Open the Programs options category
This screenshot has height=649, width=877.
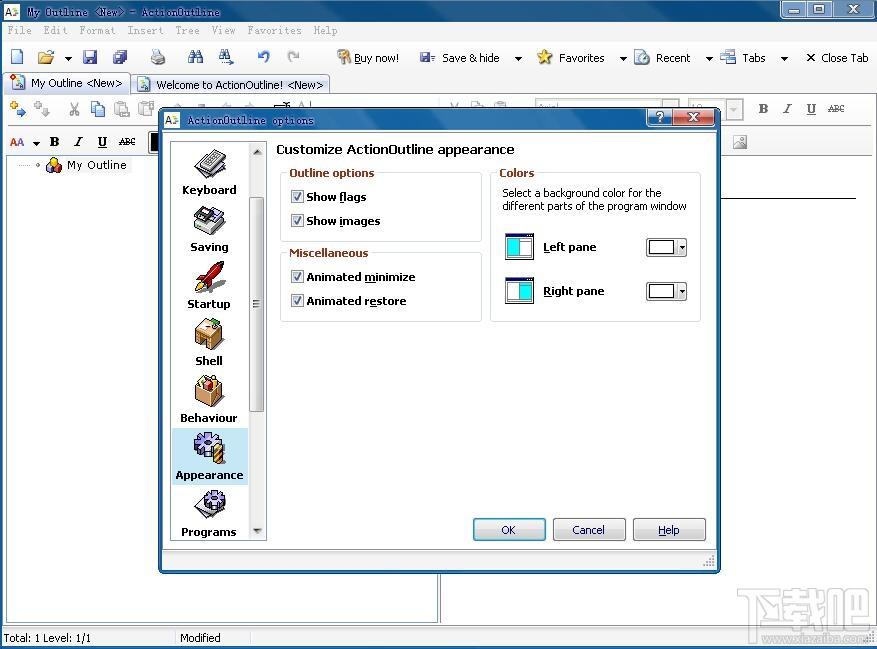click(x=209, y=514)
